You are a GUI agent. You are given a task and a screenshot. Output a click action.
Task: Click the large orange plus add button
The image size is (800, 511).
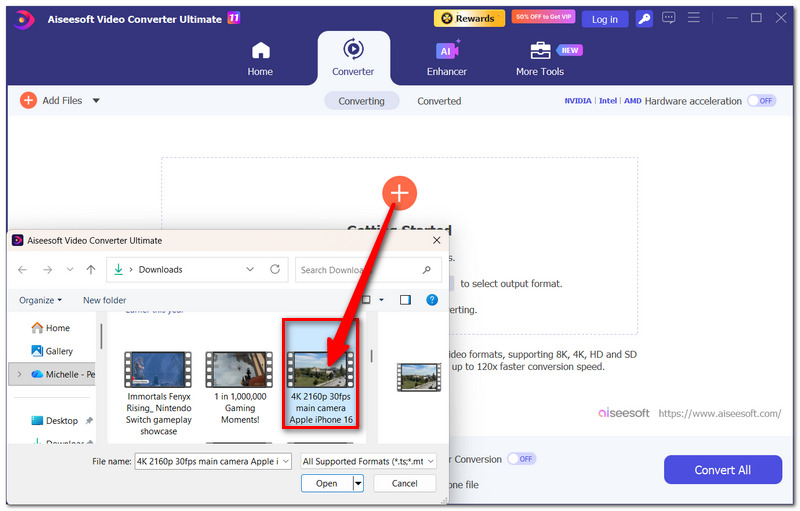click(x=399, y=193)
